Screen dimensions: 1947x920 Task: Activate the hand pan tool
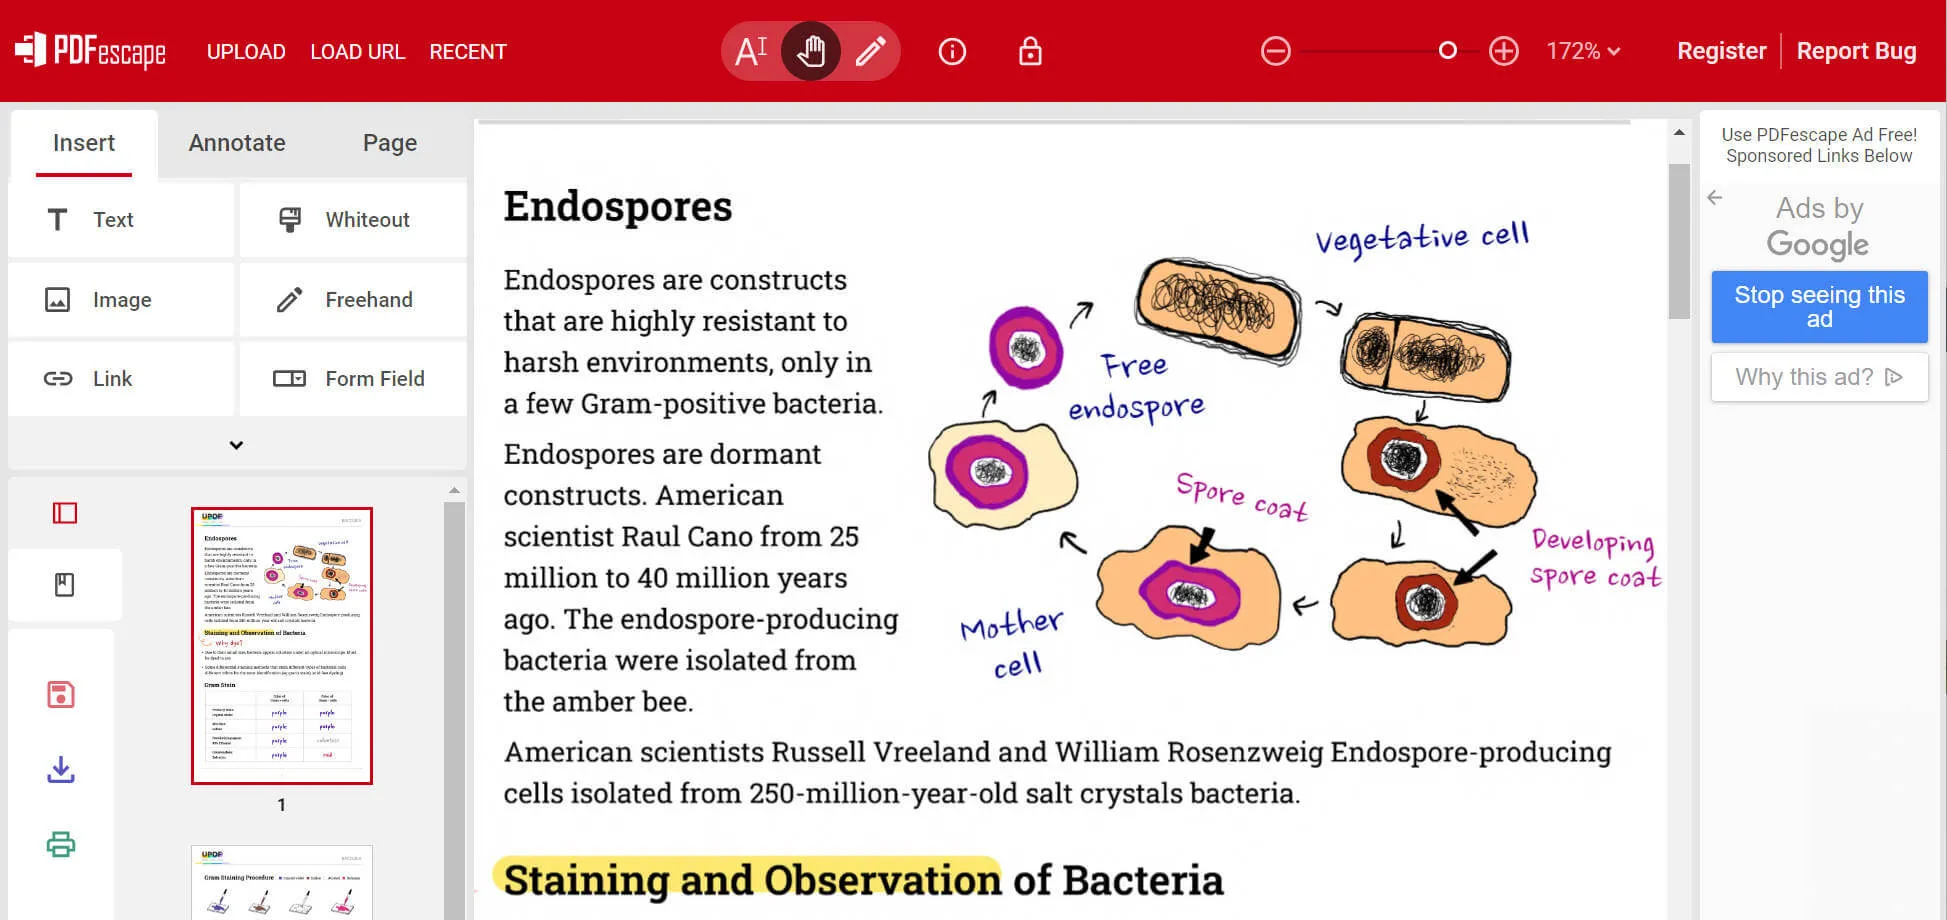811,51
